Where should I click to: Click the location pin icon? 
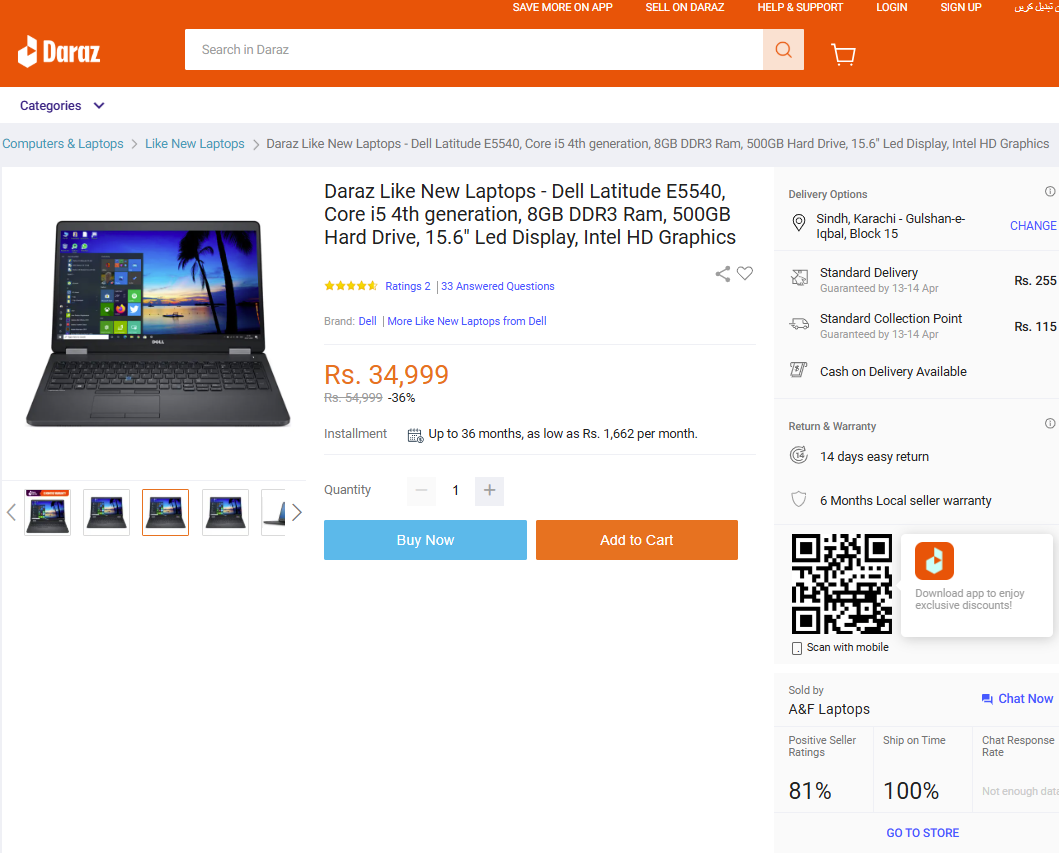tap(798, 223)
